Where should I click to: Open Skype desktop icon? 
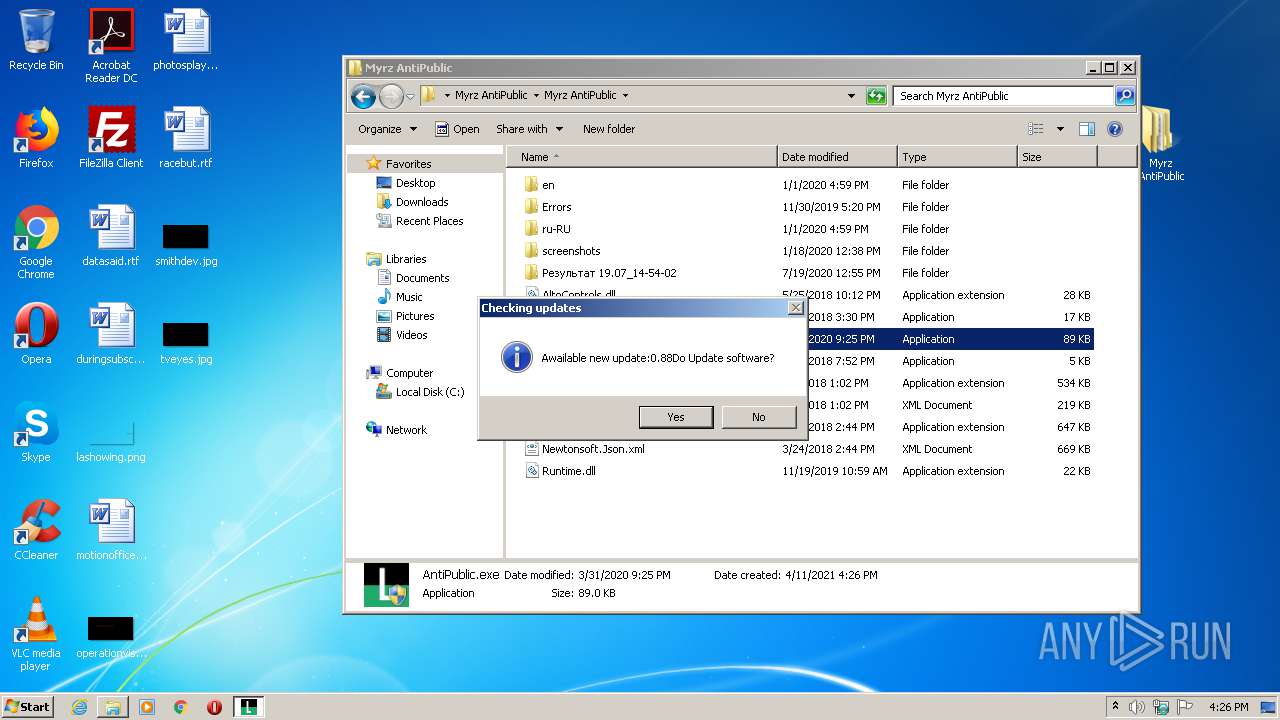tap(36, 432)
